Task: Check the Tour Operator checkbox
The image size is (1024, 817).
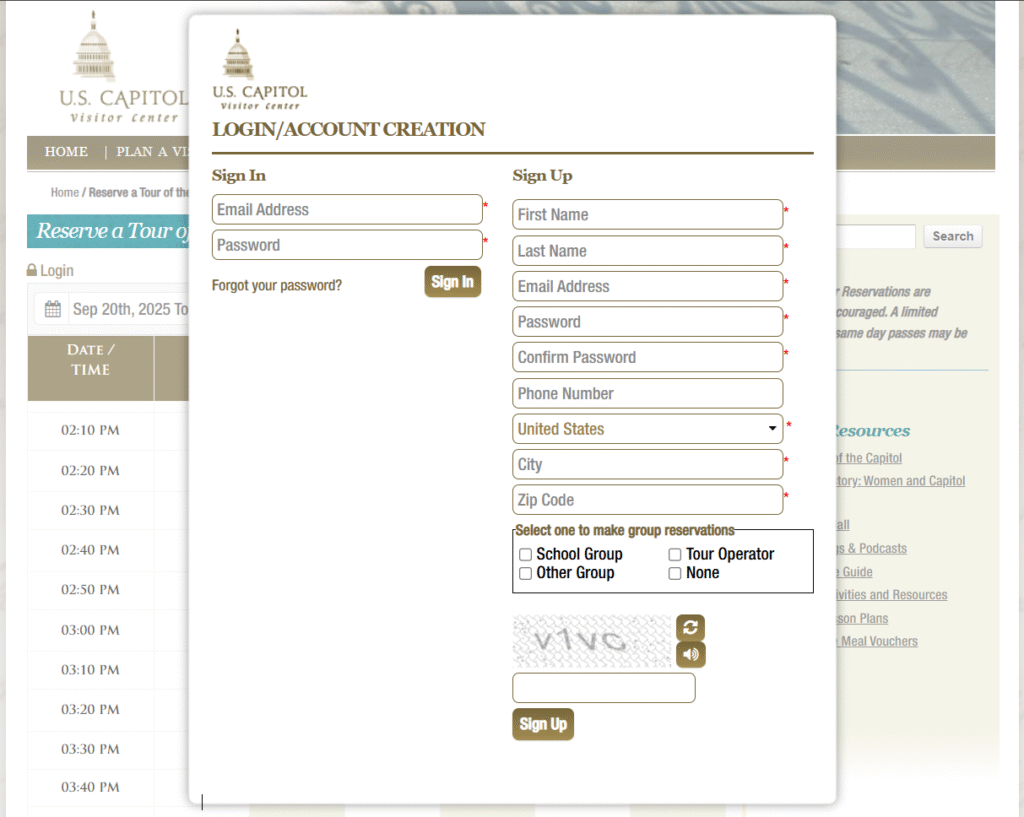Action: coord(675,554)
